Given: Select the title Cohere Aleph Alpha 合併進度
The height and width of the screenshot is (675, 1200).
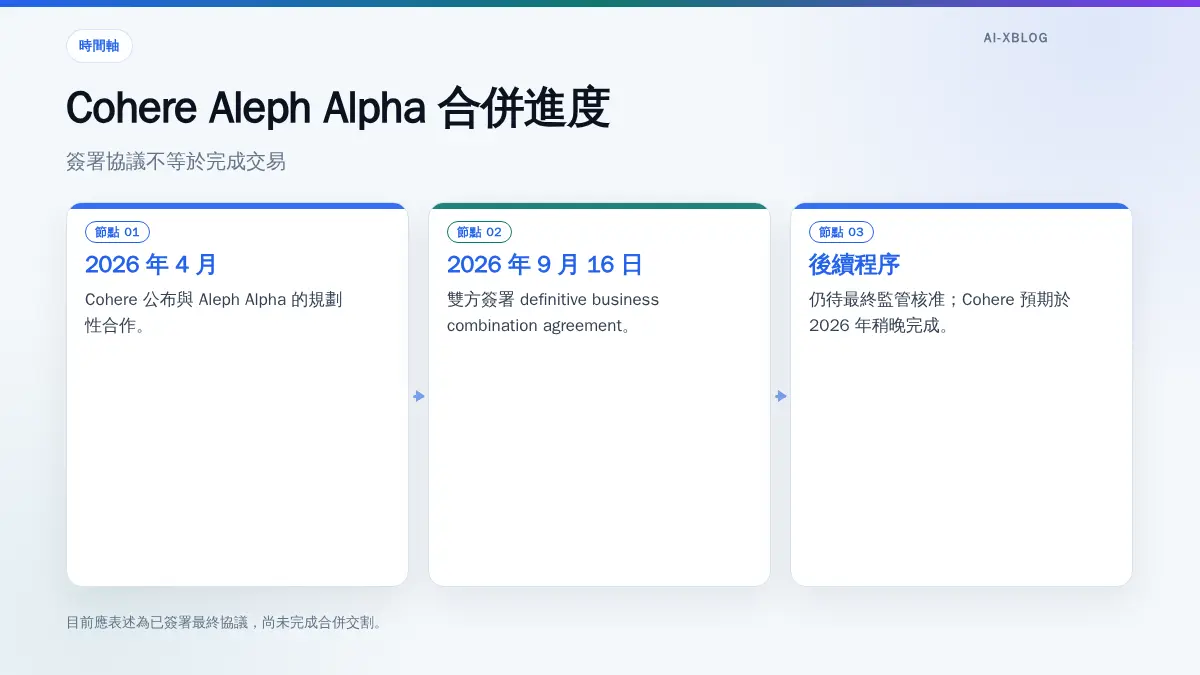Looking at the screenshot, I should tap(338, 108).
